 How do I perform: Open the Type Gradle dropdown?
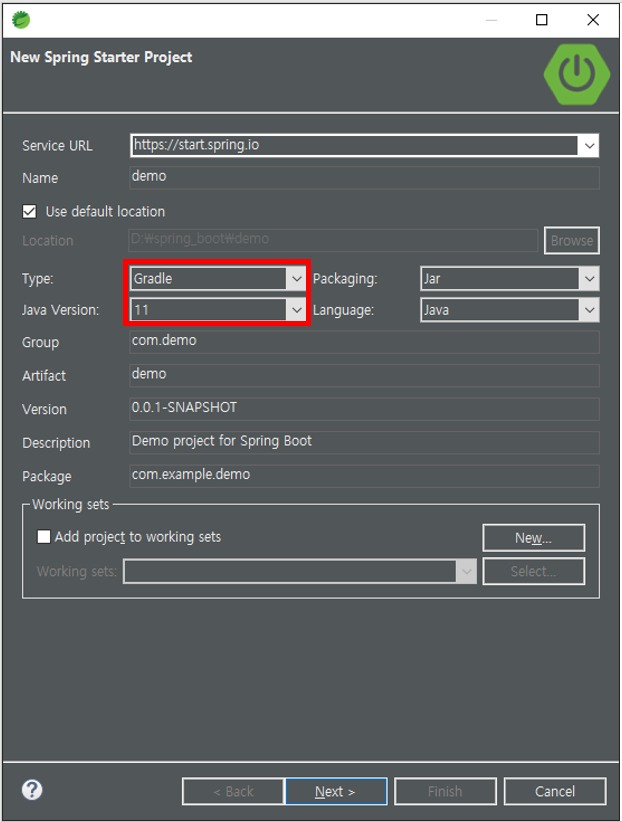[218, 278]
